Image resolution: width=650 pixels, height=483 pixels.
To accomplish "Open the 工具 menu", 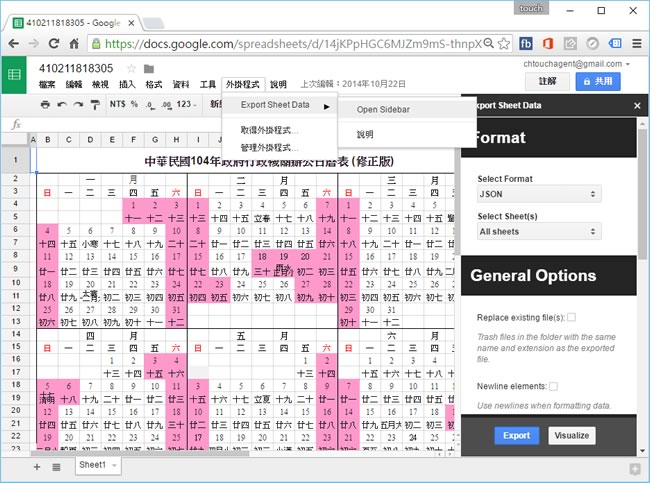I will (x=208, y=85).
